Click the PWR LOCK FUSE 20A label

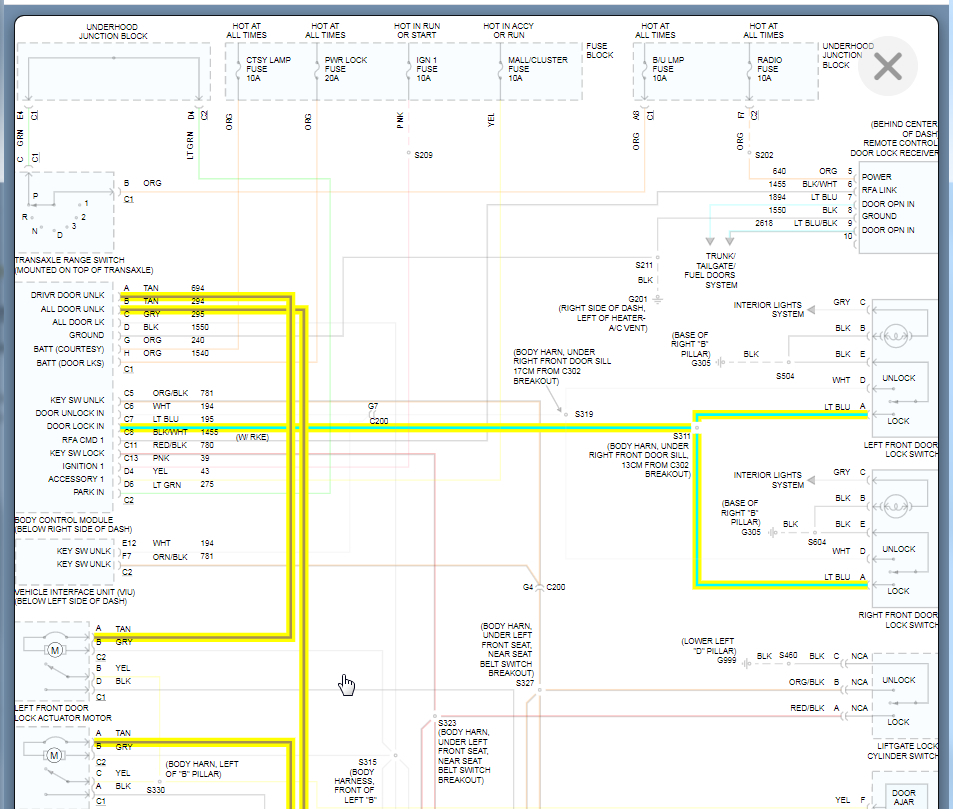coord(346,69)
